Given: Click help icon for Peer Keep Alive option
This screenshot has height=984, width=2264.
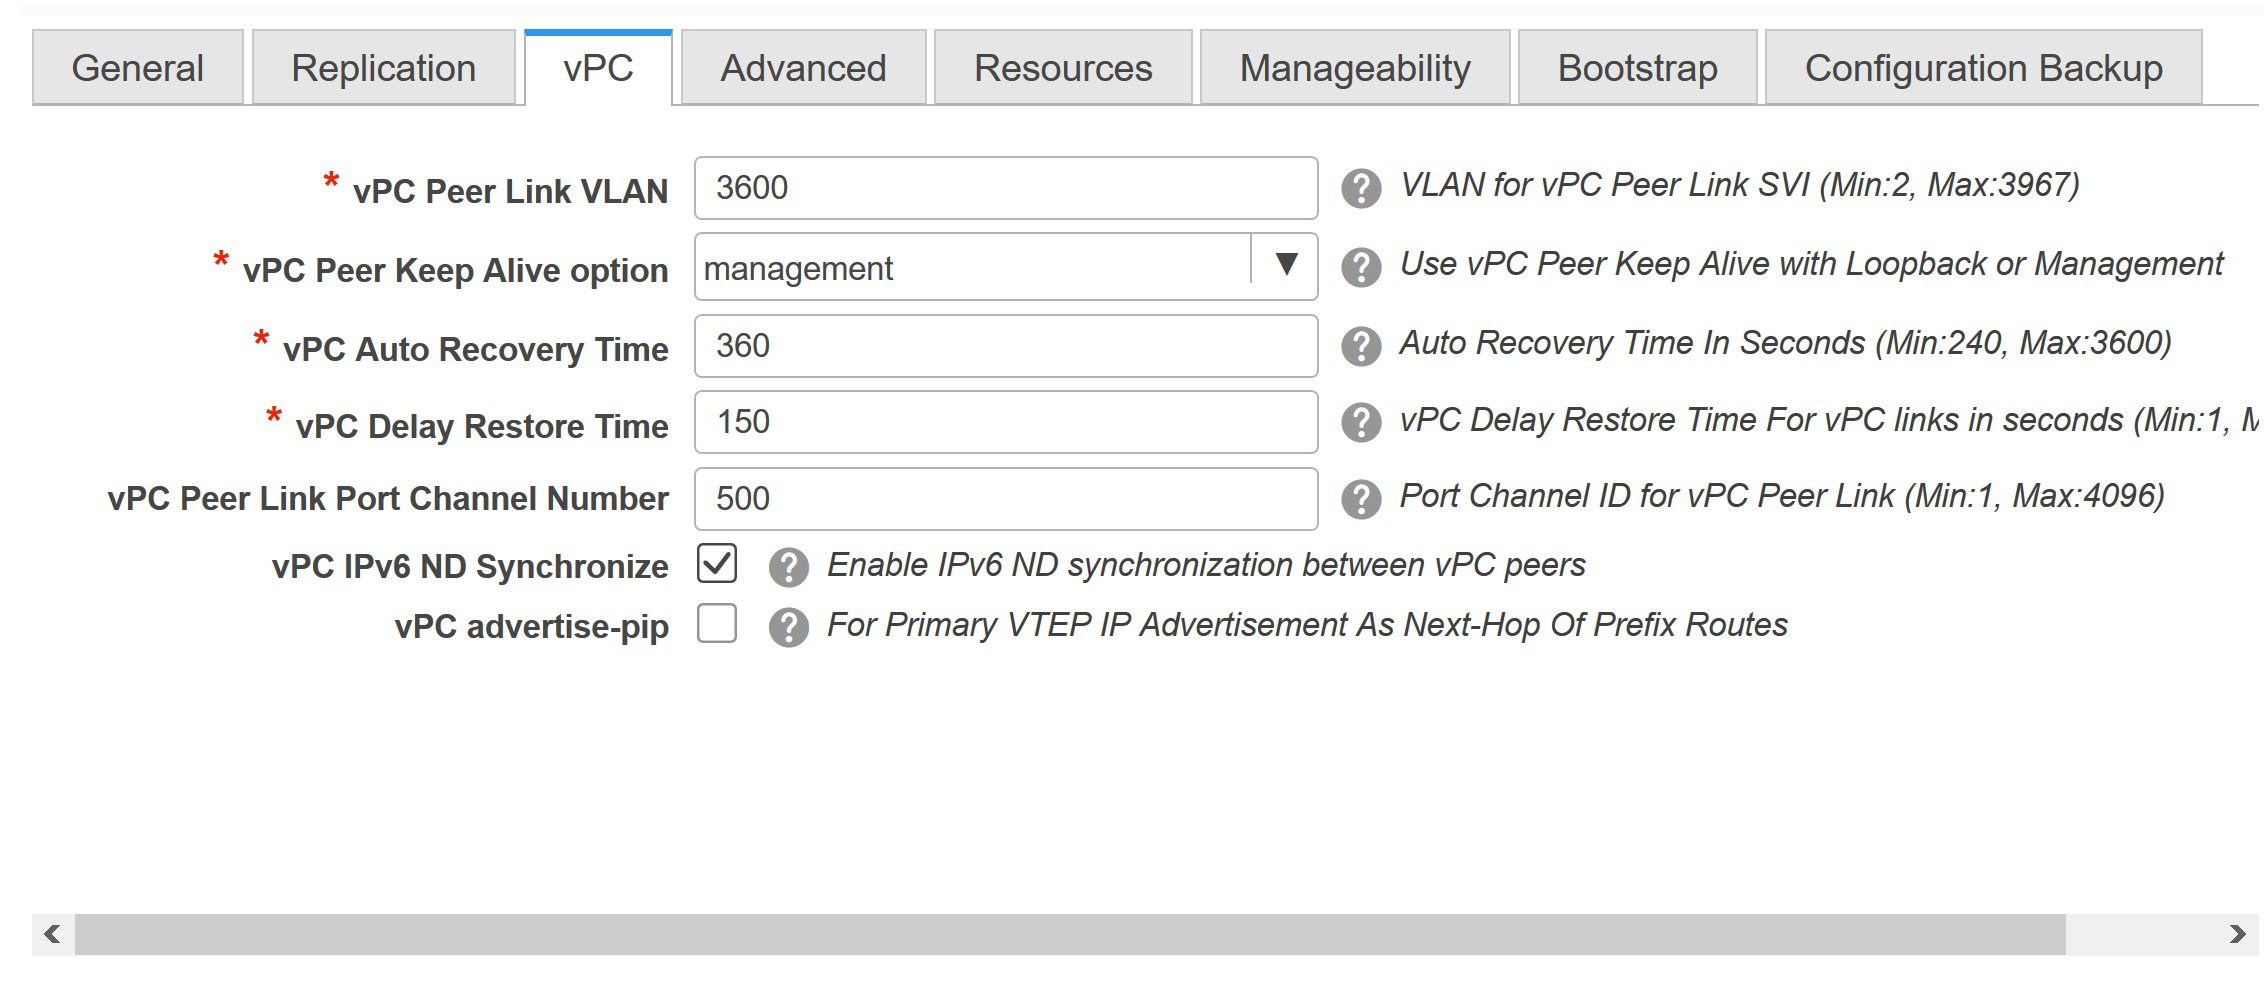Looking at the screenshot, I should click(1361, 267).
